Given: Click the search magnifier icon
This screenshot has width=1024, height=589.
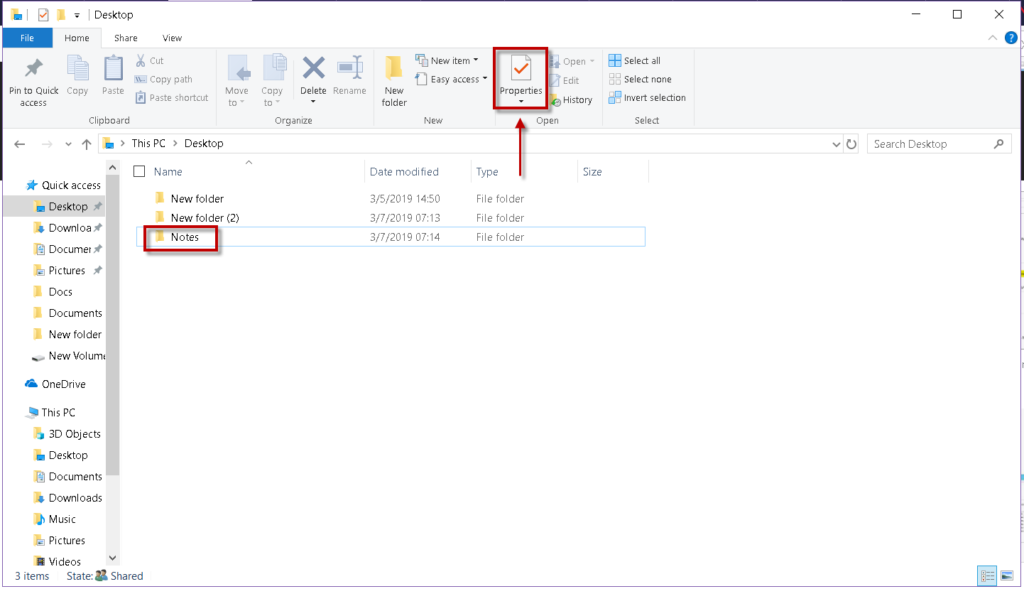Looking at the screenshot, I should (x=999, y=144).
